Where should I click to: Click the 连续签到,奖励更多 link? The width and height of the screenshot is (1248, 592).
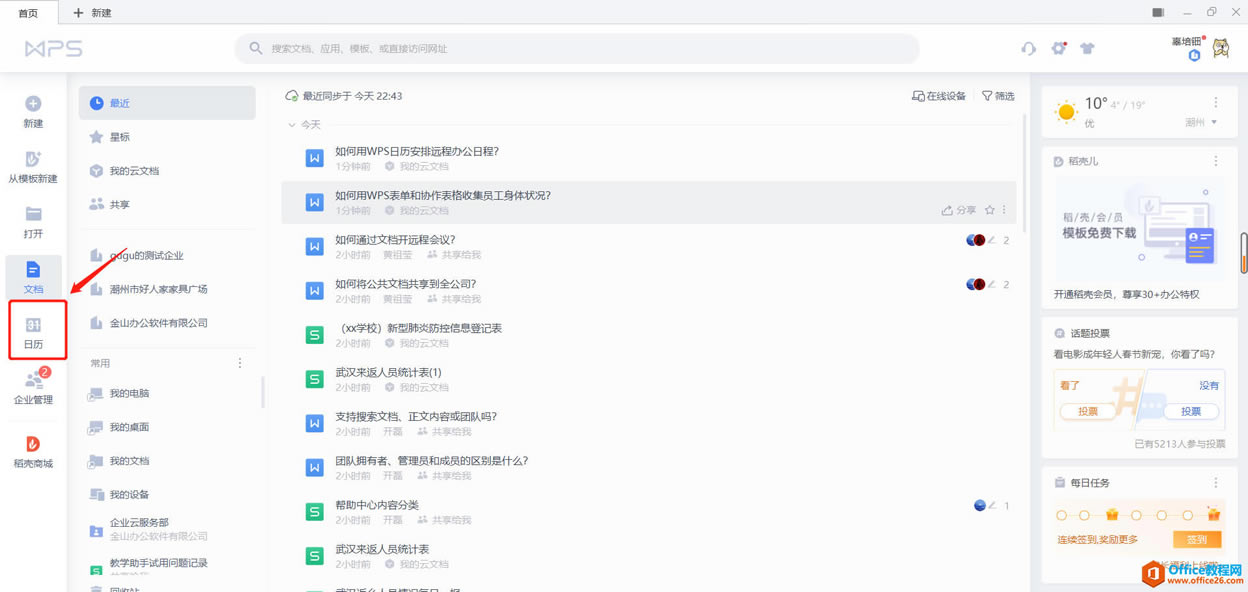click(x=1097, y=540)
